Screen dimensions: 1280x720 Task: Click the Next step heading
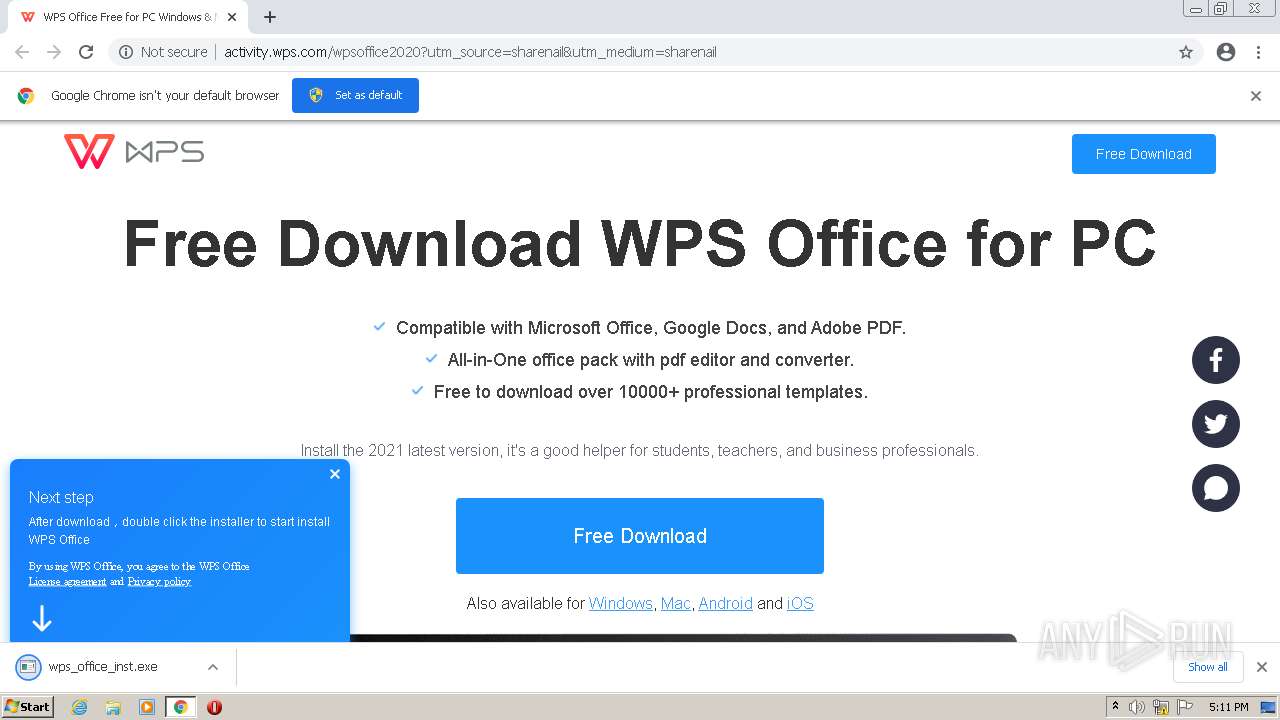61,497
